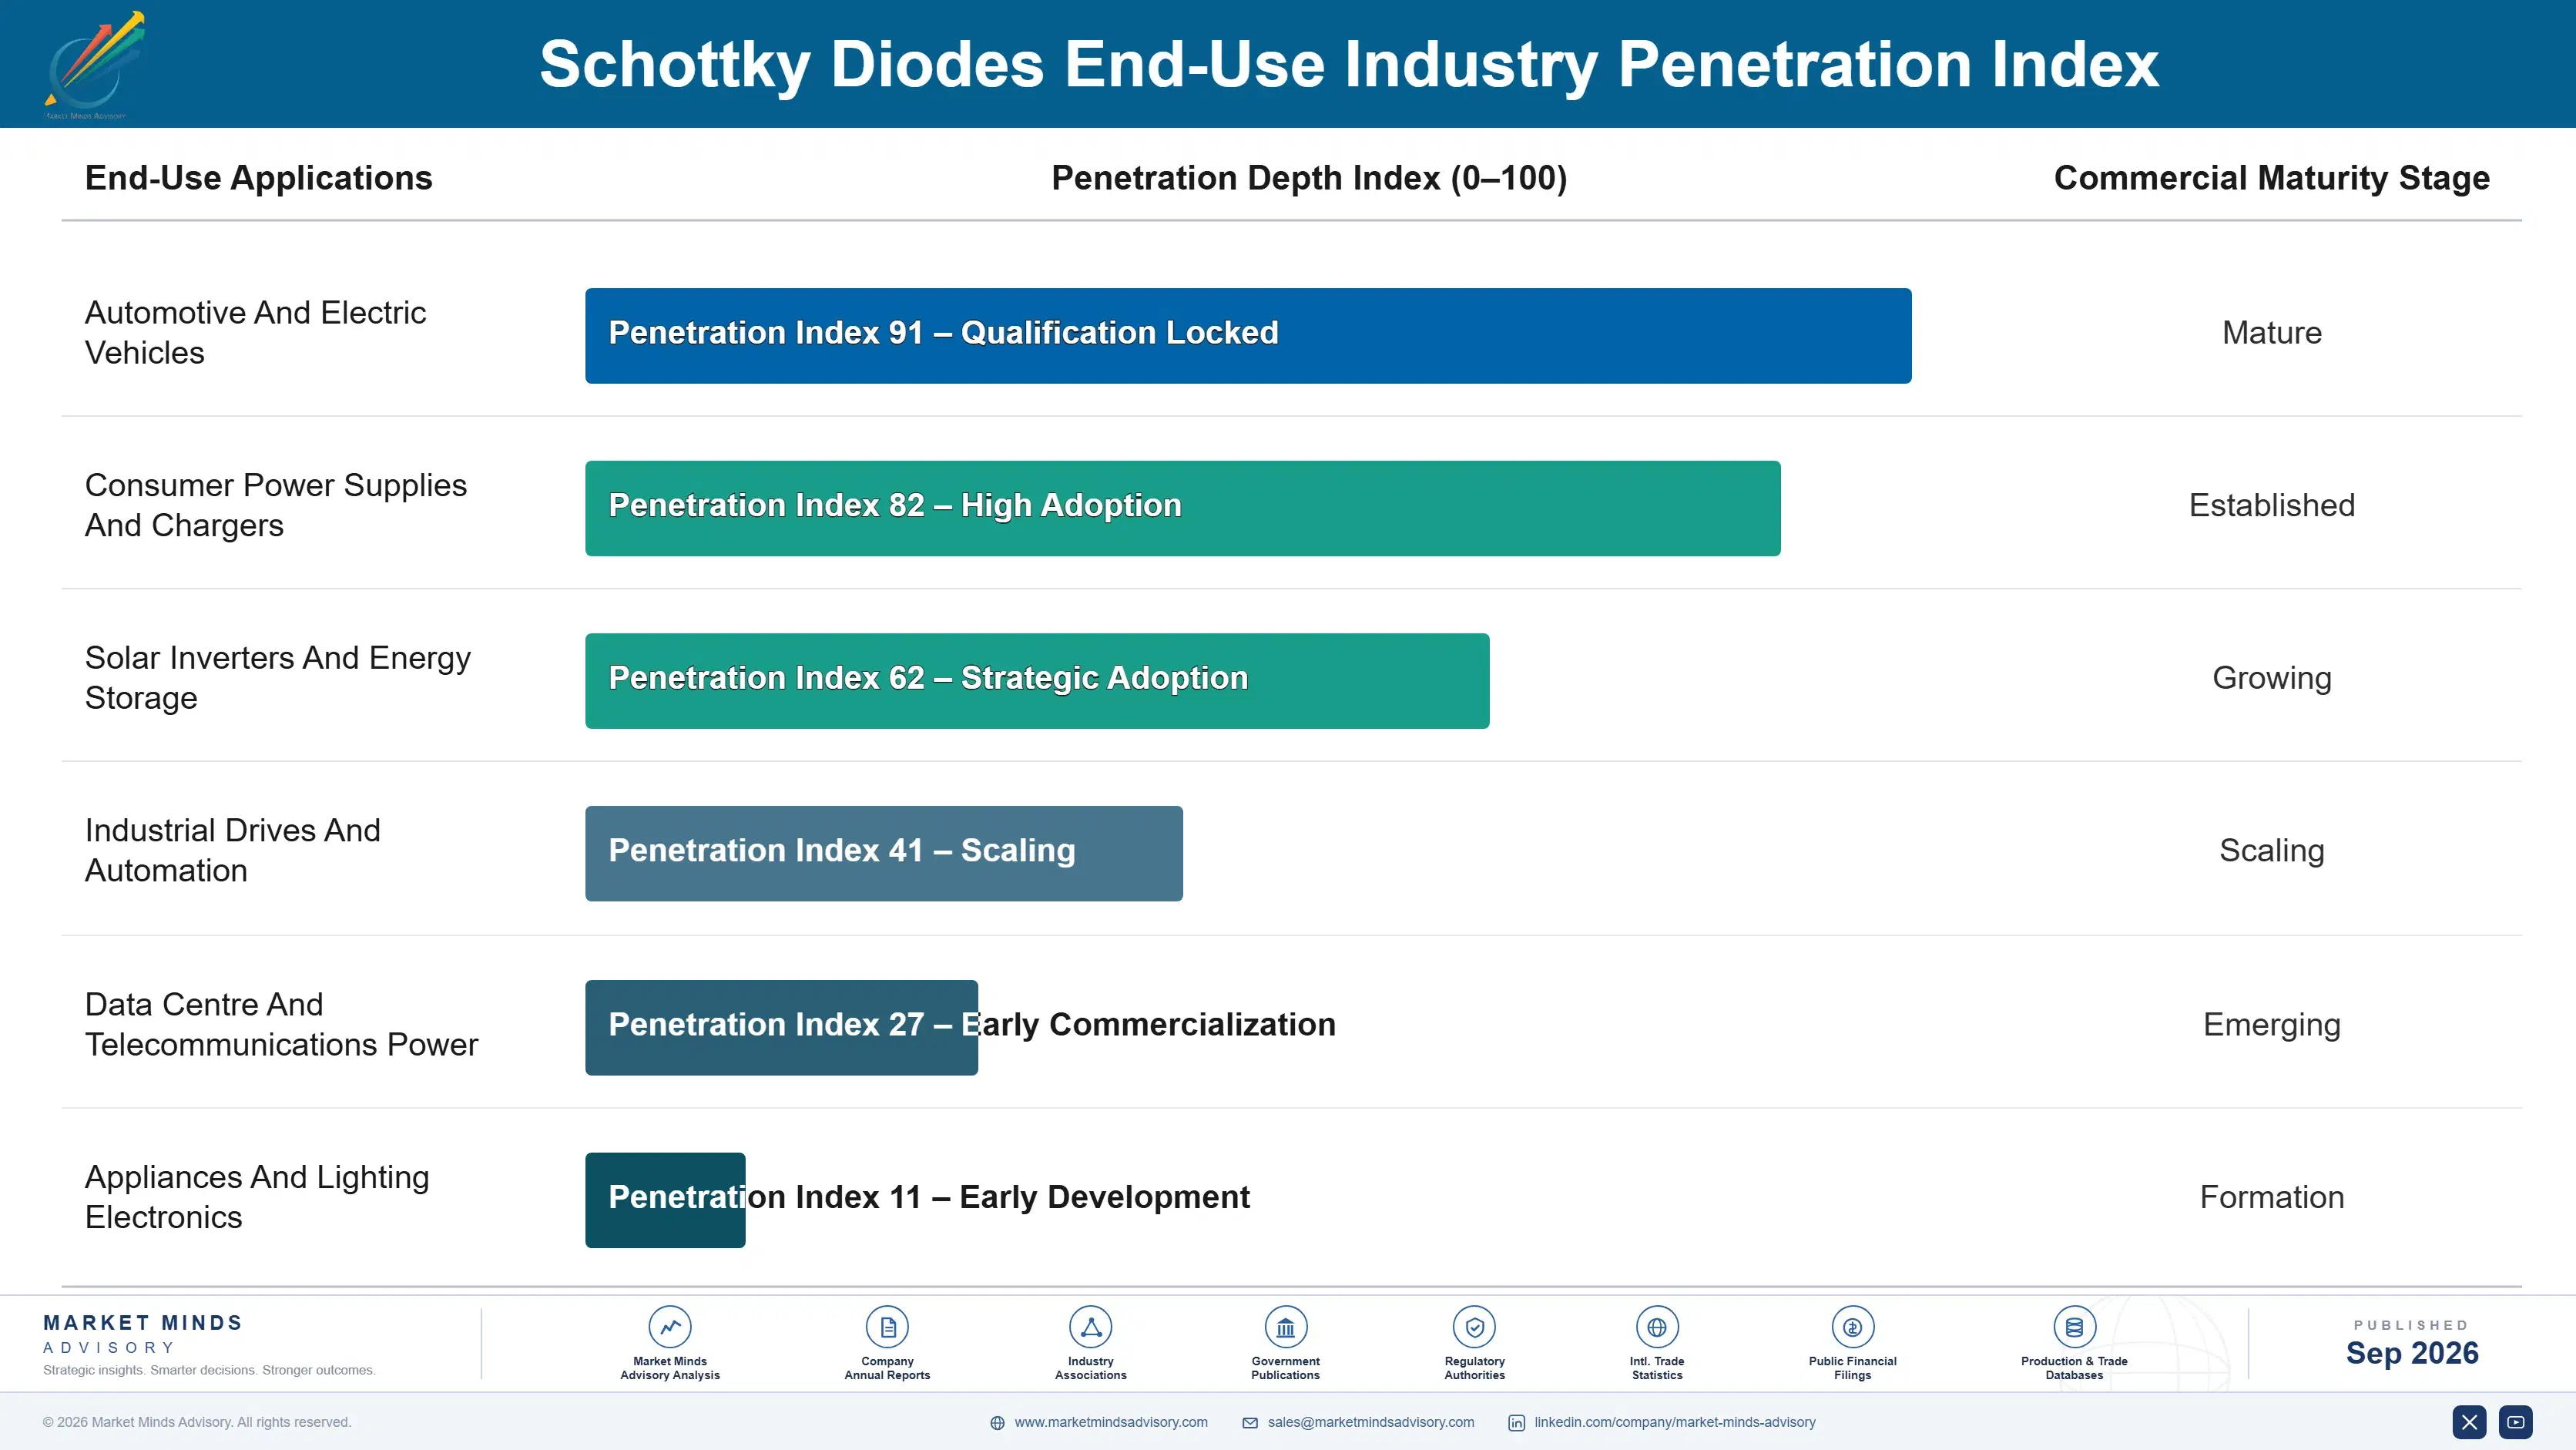Click the LinkedIn icon in footer
Image resolution: width=2576 pixels, height=1450 pixels.
coord(1517,1423)
